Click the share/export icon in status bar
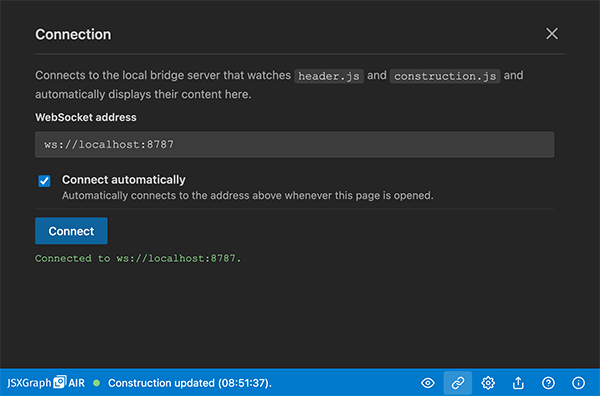Screen dimensions: 600x396 (x=518, y=383)
